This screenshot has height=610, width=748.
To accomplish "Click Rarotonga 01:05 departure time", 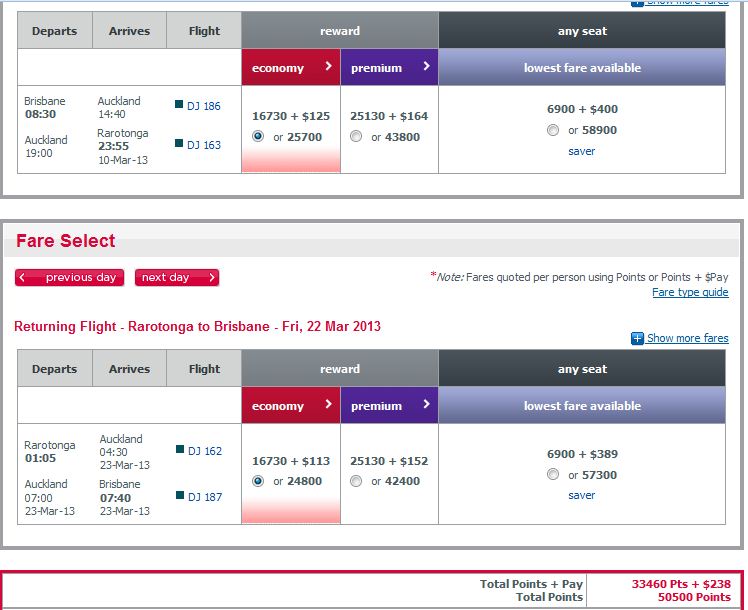I will pyautogui.click(x=41, y=458).
